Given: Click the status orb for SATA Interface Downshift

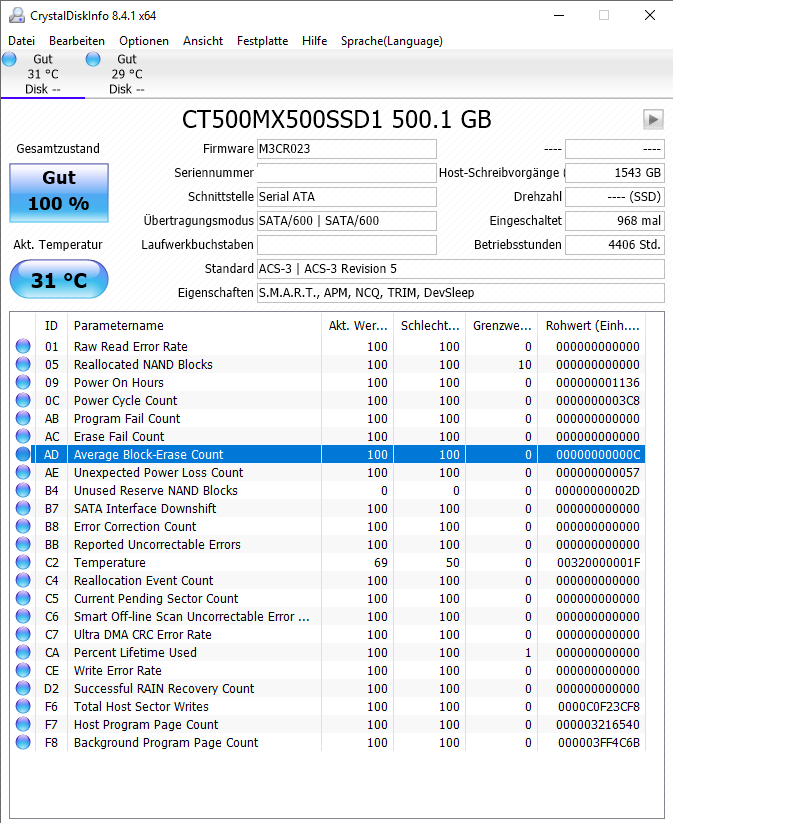Looking at the screenshot, I should point(23,508).
